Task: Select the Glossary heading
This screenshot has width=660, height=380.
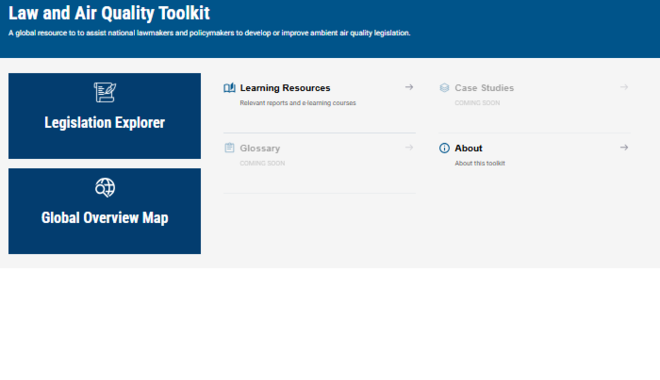Action: tap(260, 148)
